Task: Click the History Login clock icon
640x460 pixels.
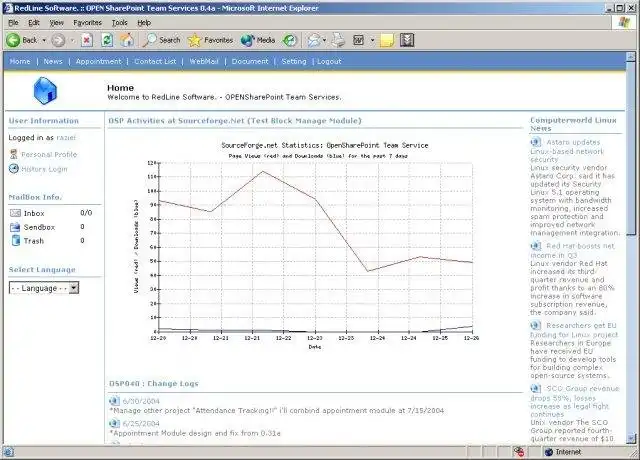Action: pyautogui.click(x=14, y=168)
